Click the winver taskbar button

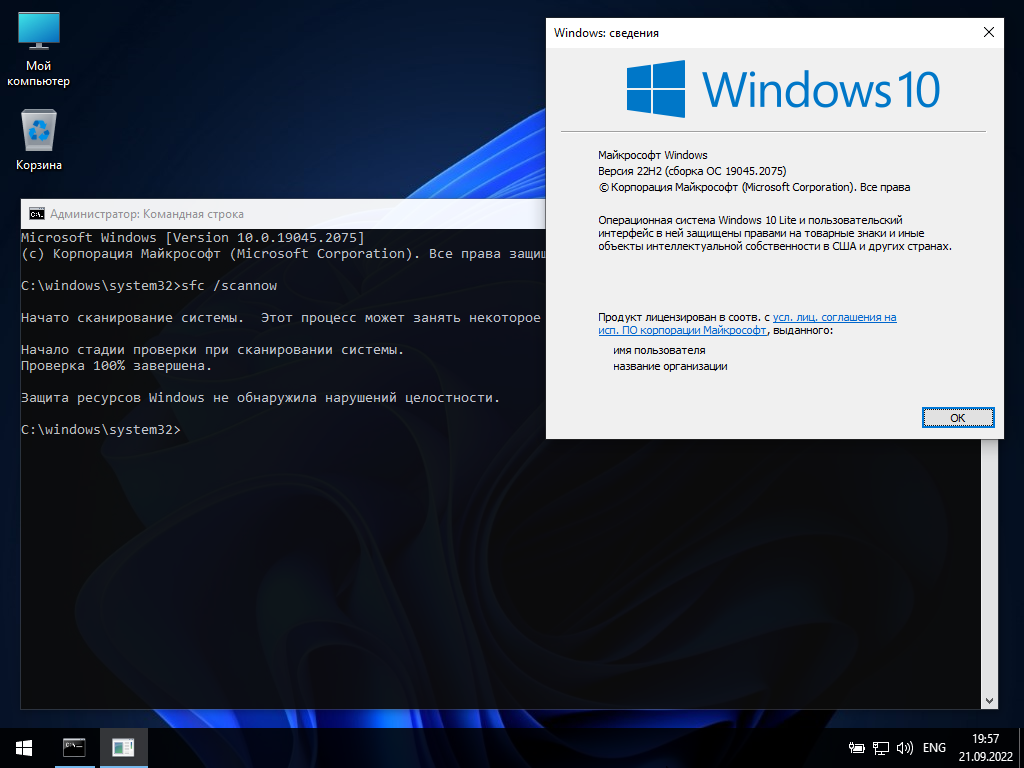[124, 747]
